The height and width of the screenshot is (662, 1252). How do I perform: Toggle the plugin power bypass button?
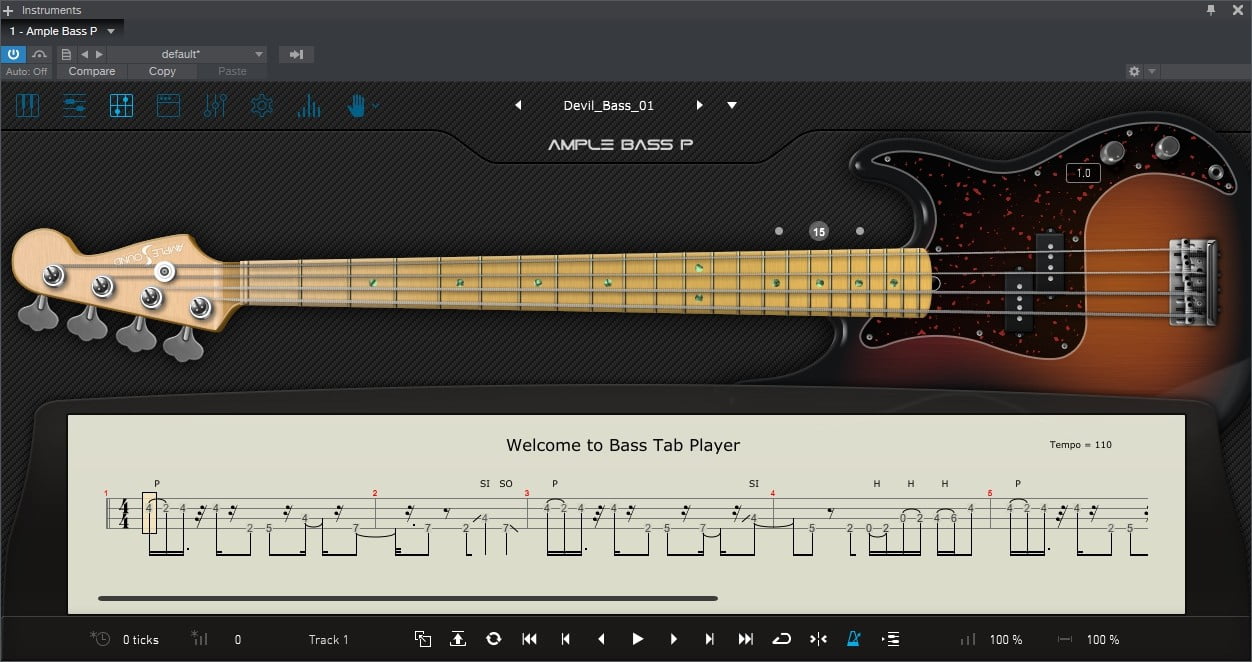coord(13,54)
